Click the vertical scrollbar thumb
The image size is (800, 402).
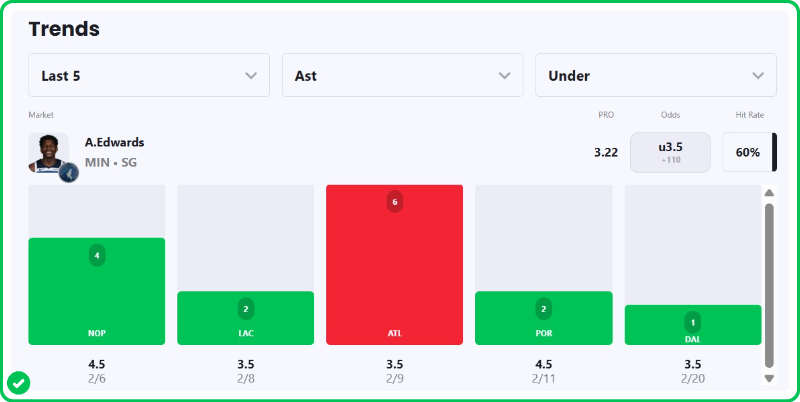[769, 285]
